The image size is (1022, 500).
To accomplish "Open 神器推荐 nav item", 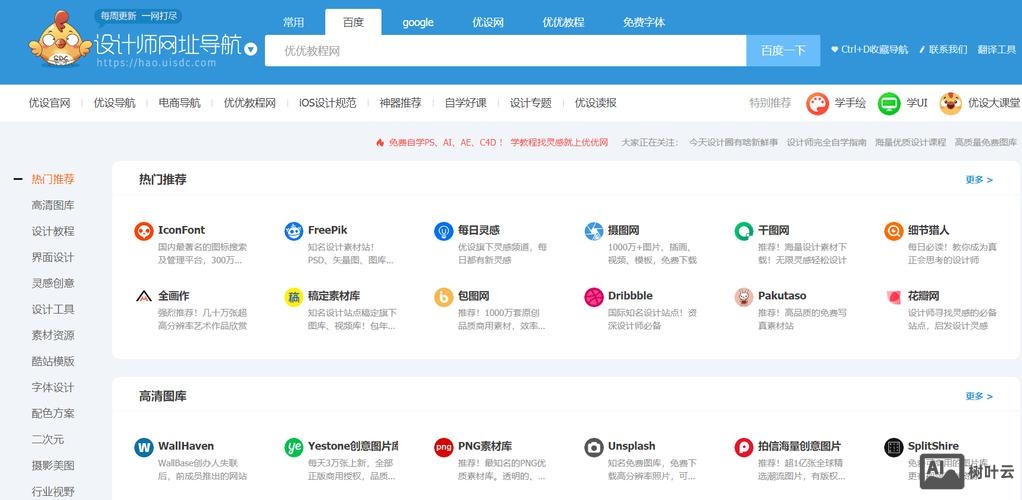I will 400,103.
